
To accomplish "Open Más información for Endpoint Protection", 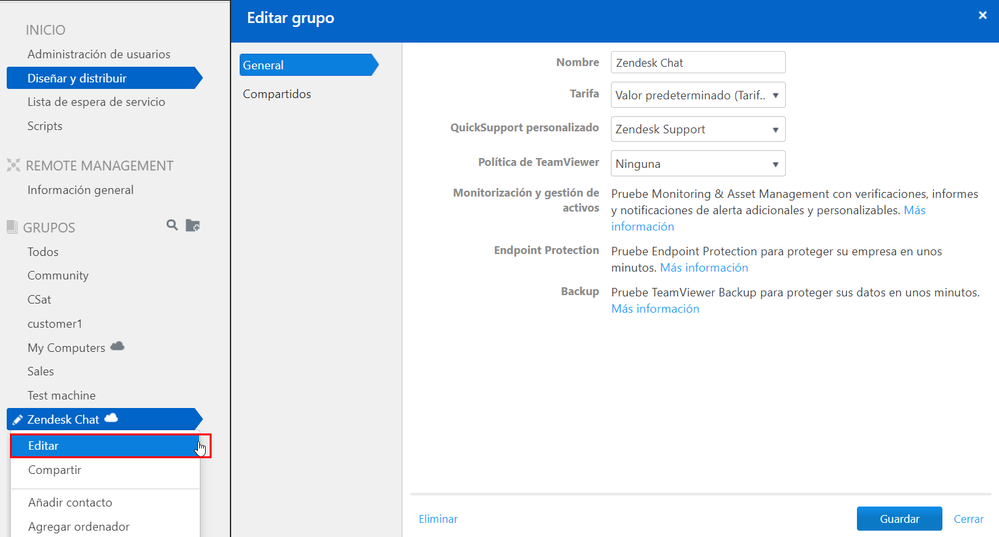I will [x=704, y=268].
